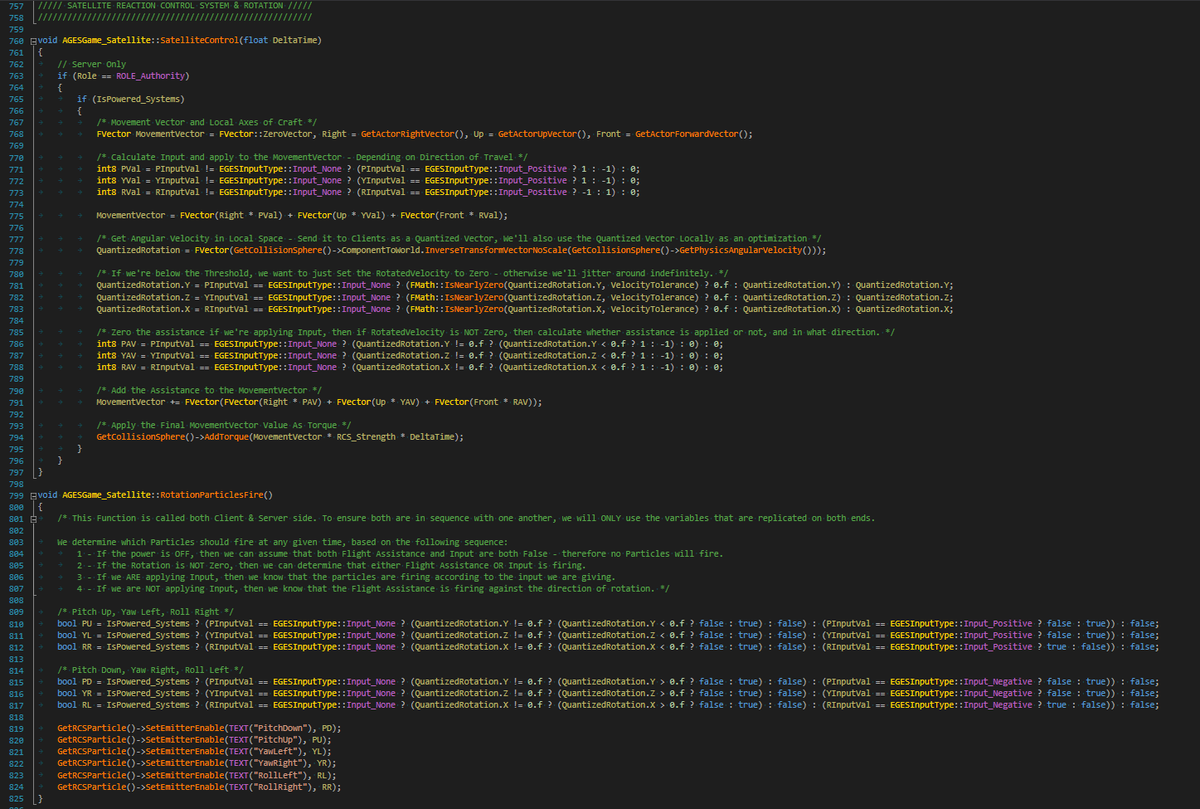This screenshot has height=809, width=1200.
Task: Click IsPowered_Systems in the line 765 if statement
Action: [x=138, y=98]
